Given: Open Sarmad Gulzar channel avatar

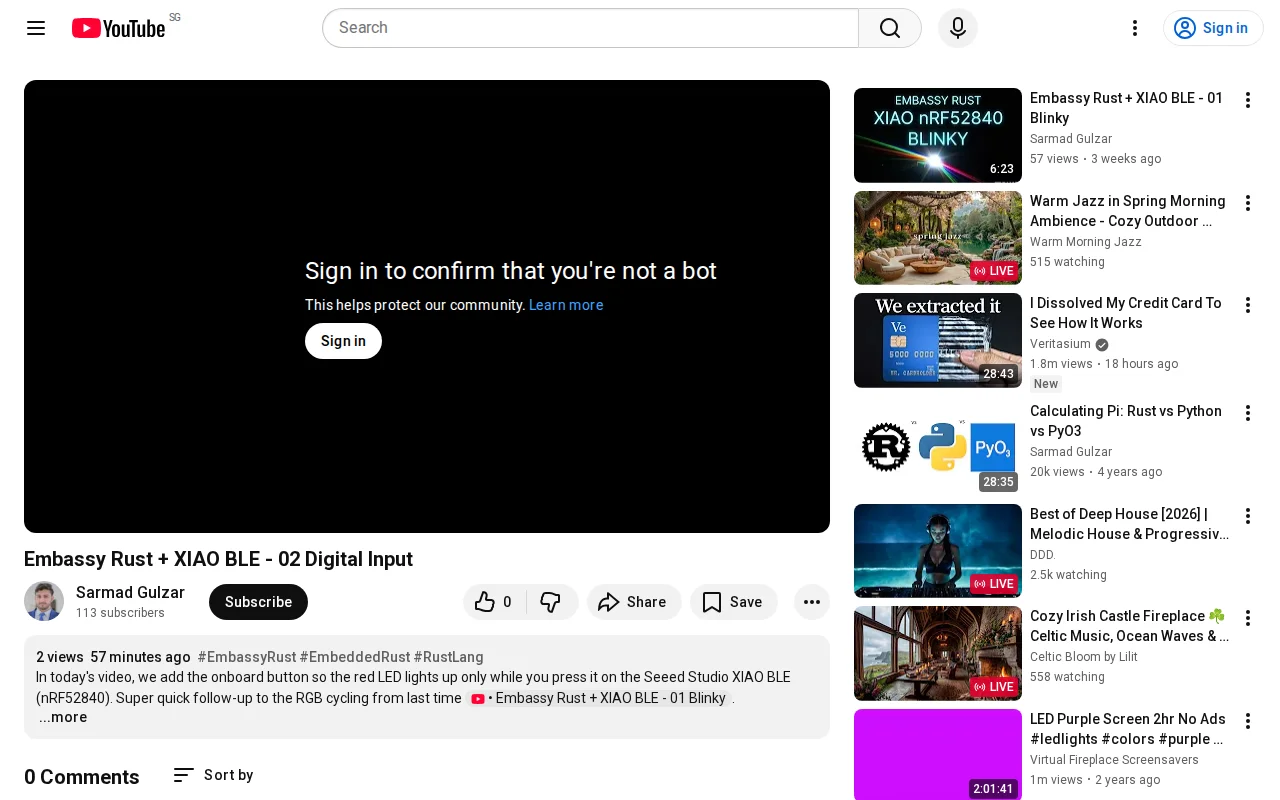Looking at the screenshot, I should coord(44,601).
